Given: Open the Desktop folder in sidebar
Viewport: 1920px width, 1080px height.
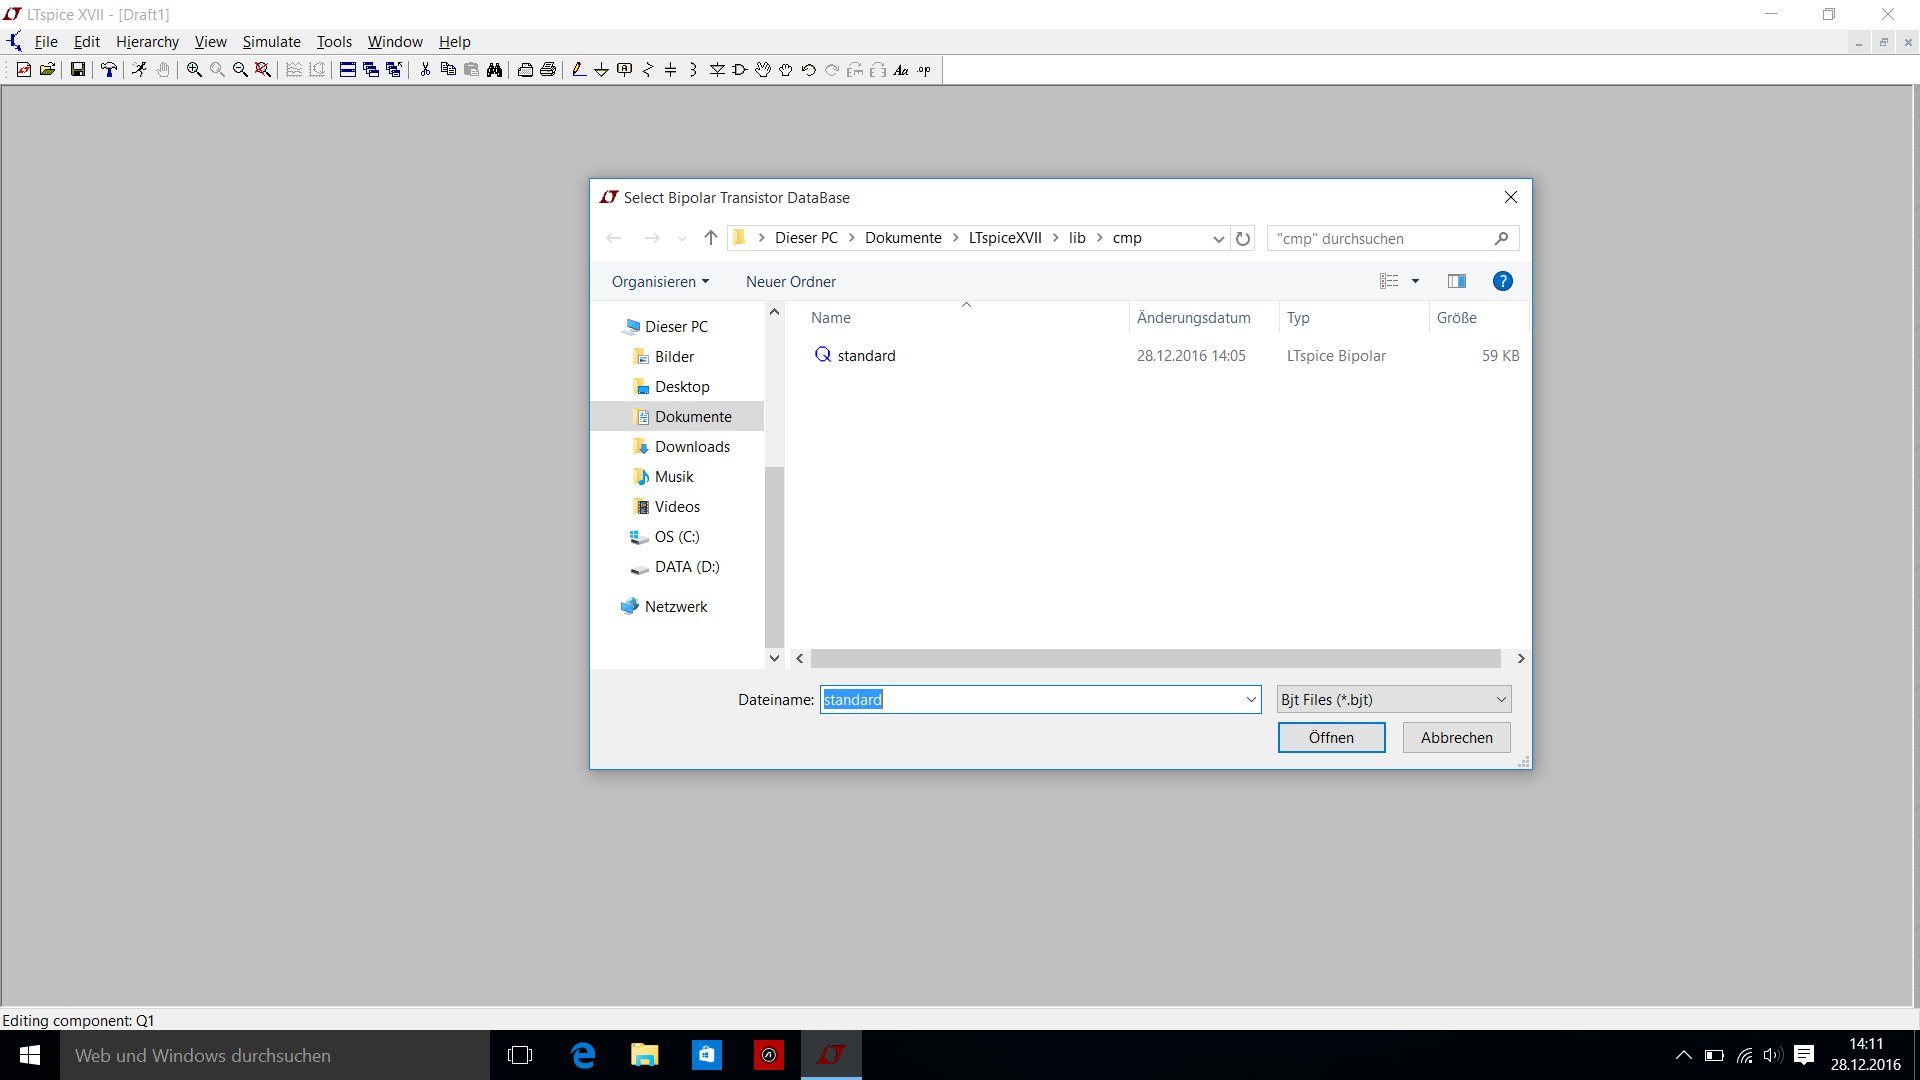Looking at the screenshot, I should point(682,387).
